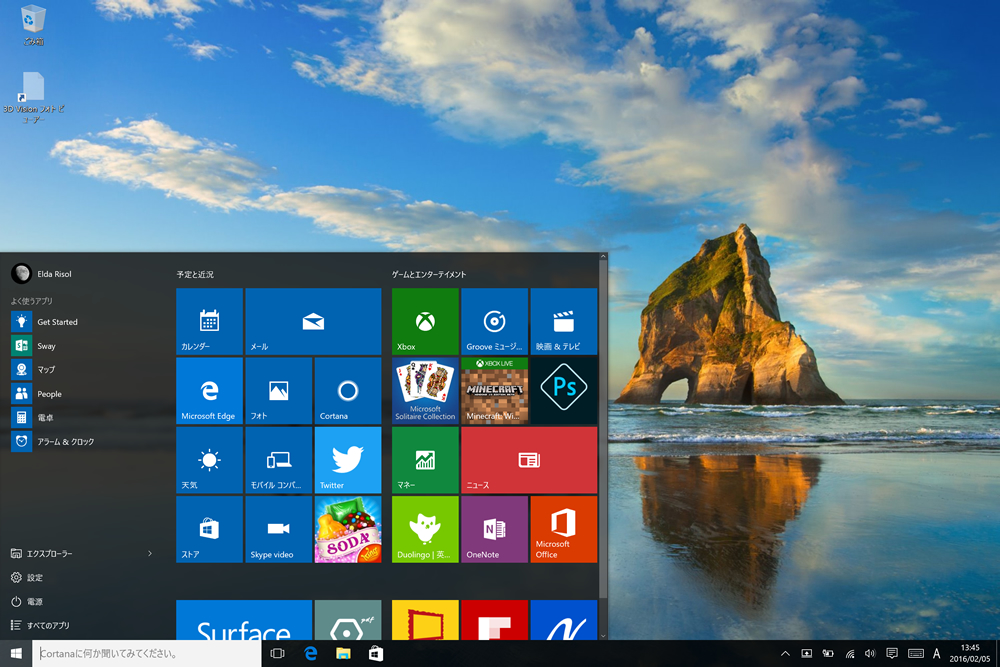
Task: Open People from the app list
Action: coord(83,393)
